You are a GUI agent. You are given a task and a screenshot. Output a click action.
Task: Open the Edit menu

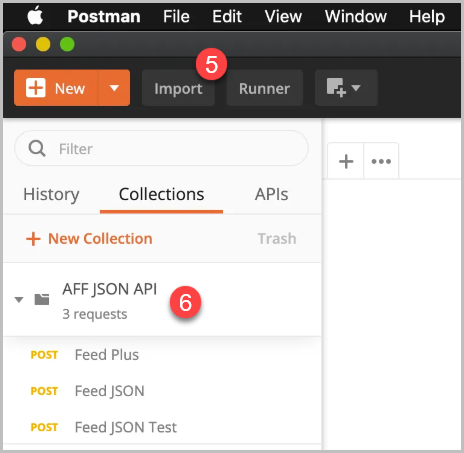click(227, 16)
